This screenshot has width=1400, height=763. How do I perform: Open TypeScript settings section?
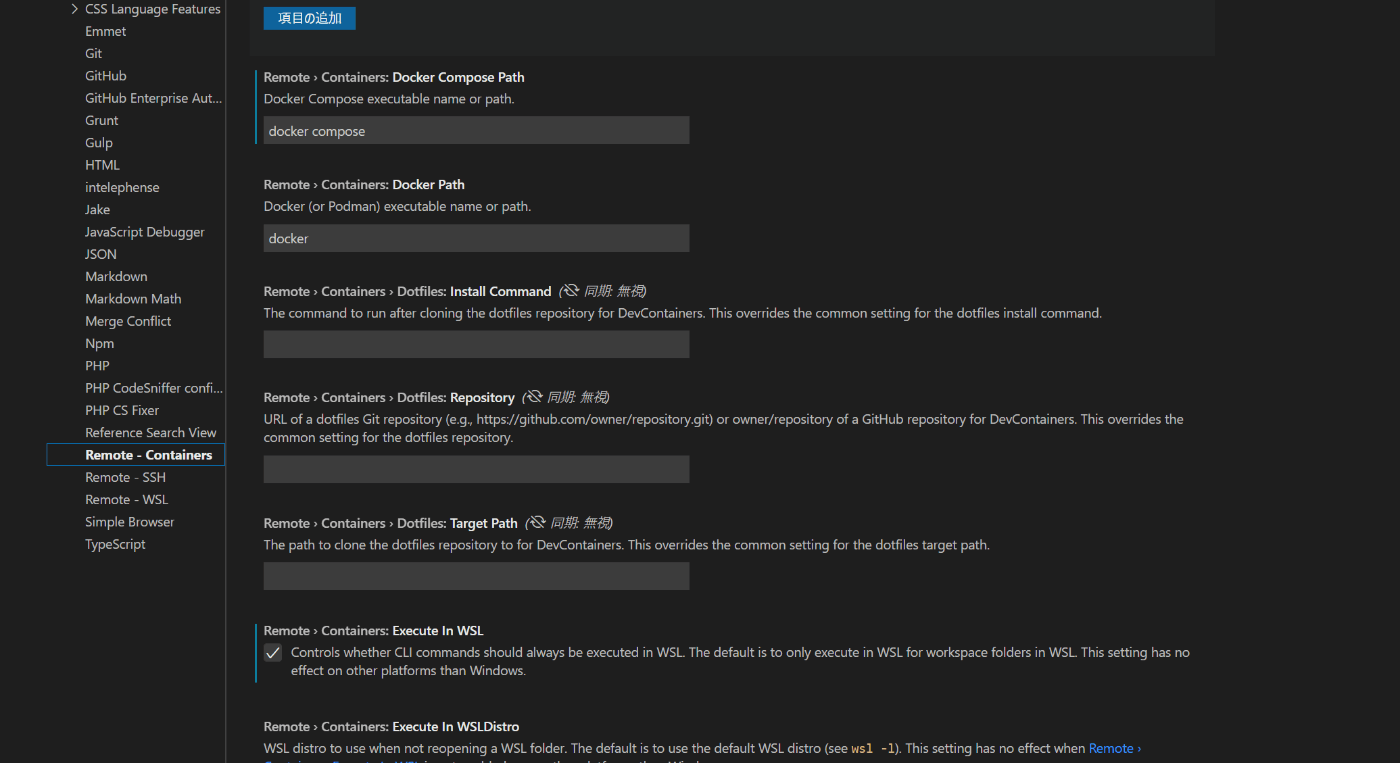115,545
